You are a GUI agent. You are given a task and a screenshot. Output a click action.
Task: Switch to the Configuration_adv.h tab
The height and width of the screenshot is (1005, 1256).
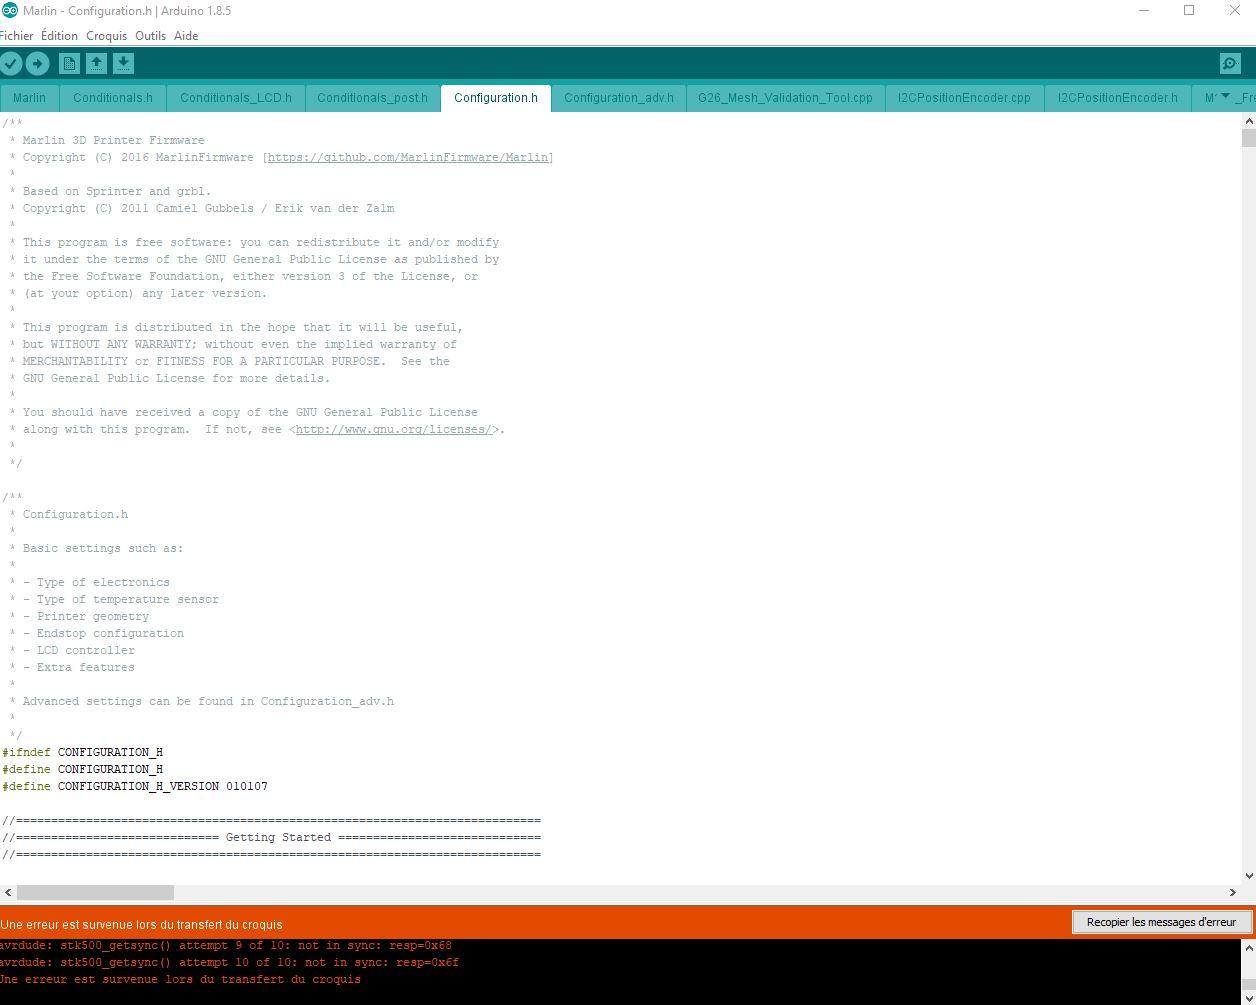(x=619, y=98)
